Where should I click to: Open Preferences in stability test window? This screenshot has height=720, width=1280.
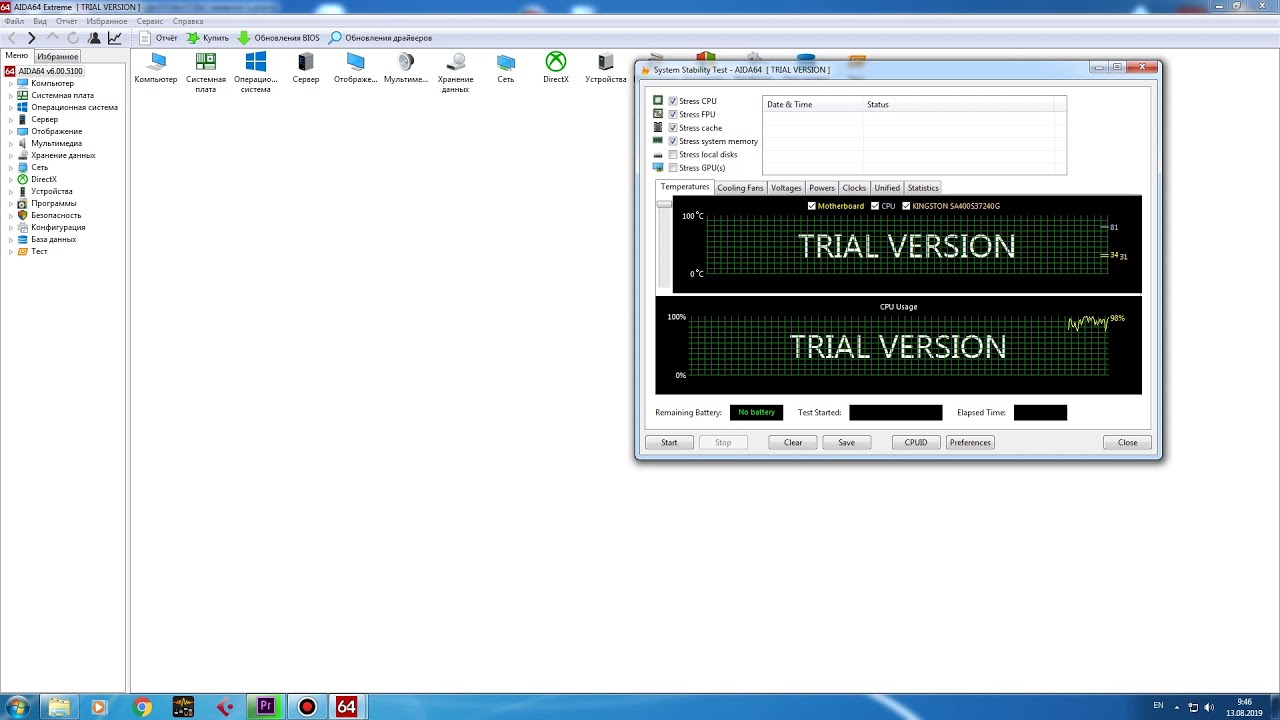(x=970, y=442)
